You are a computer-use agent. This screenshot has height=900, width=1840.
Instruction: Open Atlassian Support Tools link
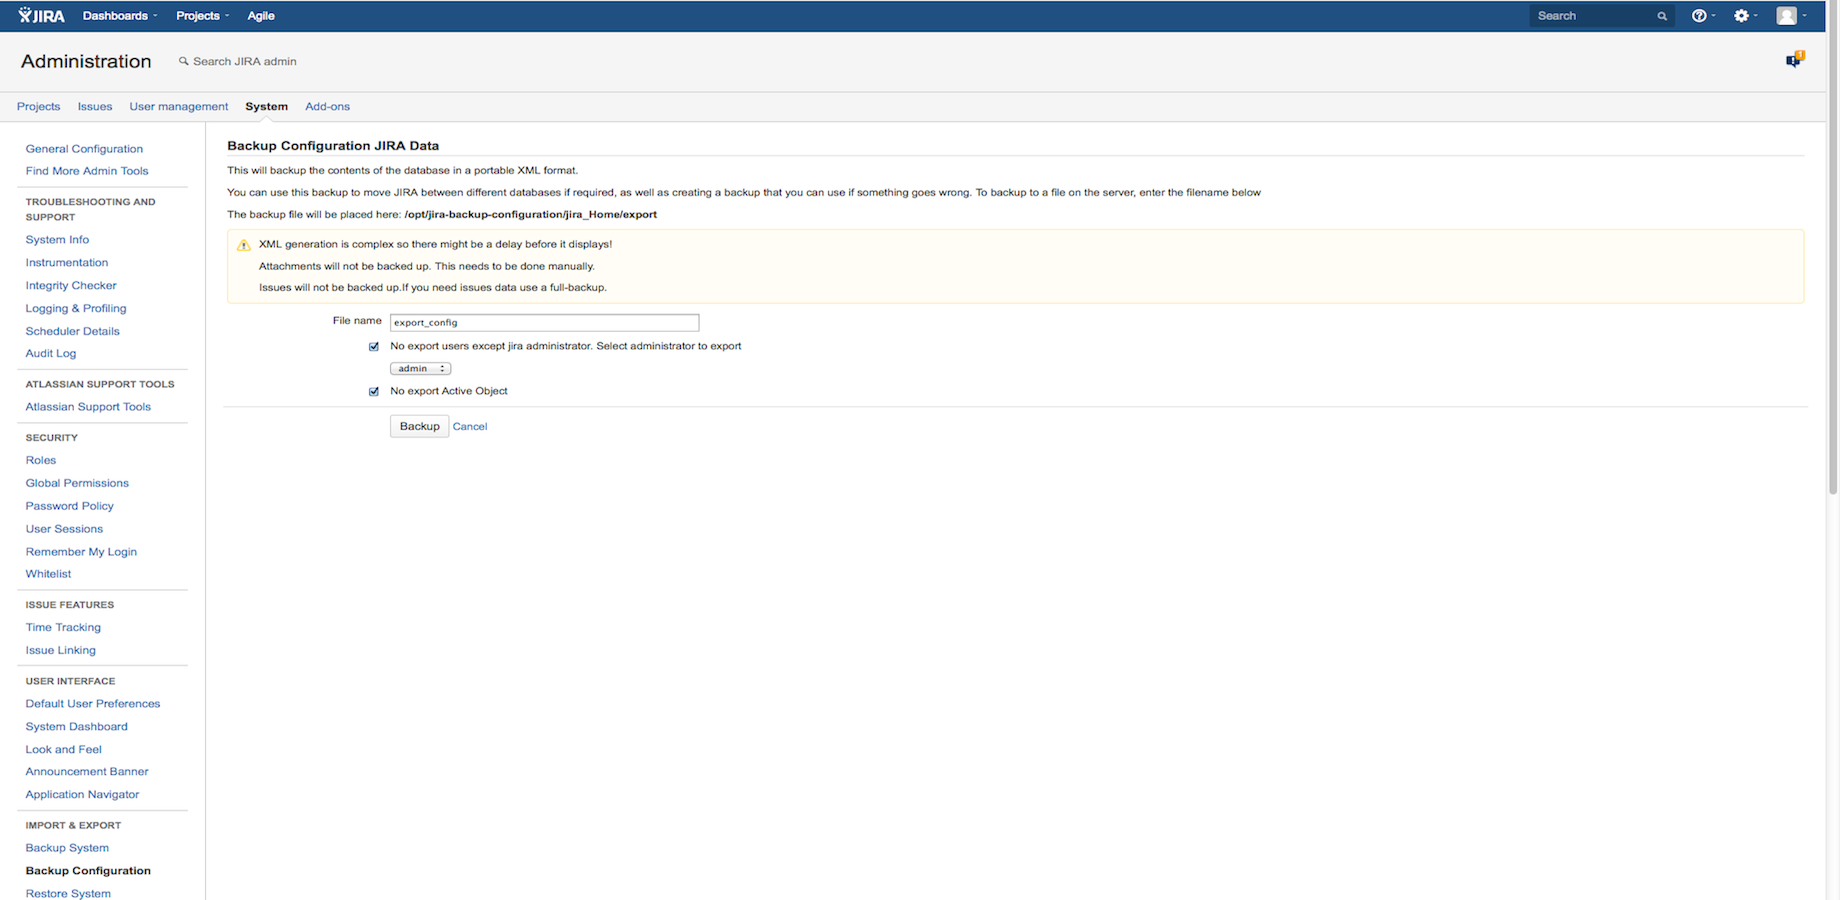pos(88,407)
